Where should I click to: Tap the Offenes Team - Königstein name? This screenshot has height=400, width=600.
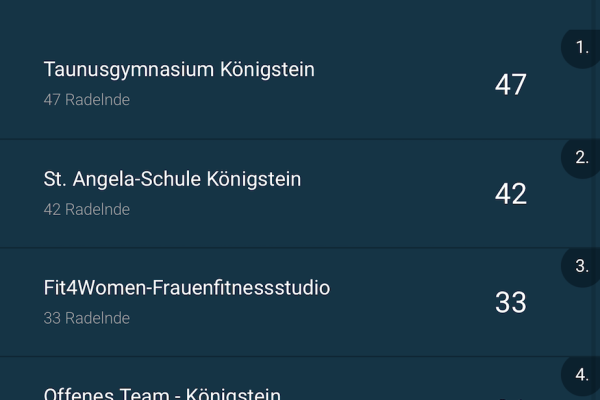point(162,394)
